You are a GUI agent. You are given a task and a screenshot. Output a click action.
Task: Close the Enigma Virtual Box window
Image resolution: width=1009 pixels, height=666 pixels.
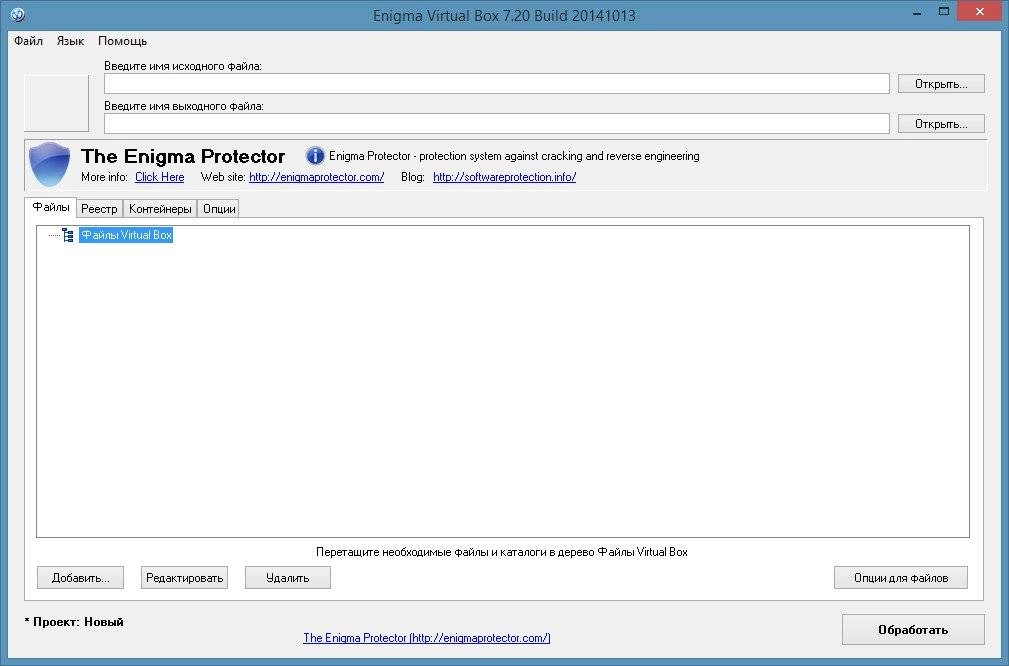tap(980, 12)
